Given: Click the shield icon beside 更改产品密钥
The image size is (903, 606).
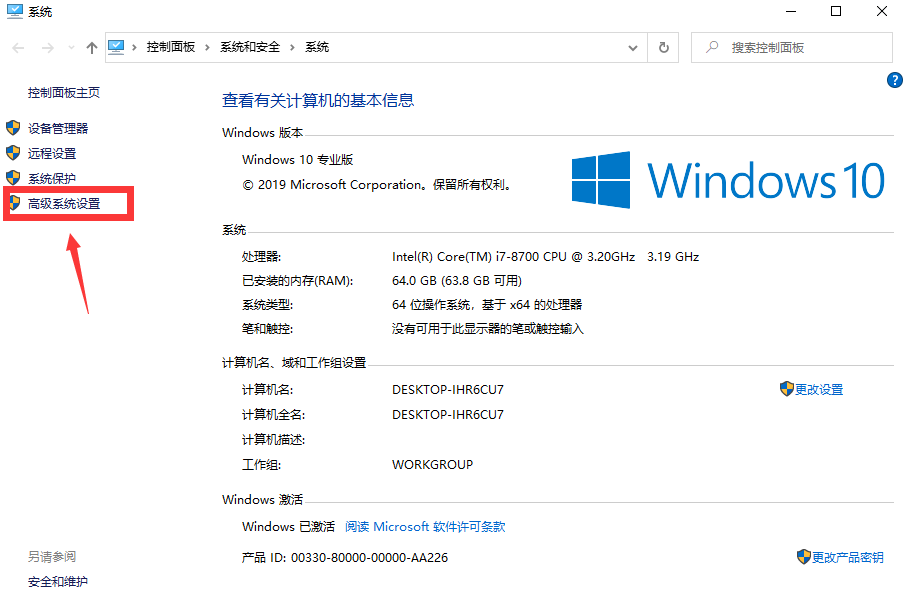Looking at the screenshot, I should (x=804, y=556).
